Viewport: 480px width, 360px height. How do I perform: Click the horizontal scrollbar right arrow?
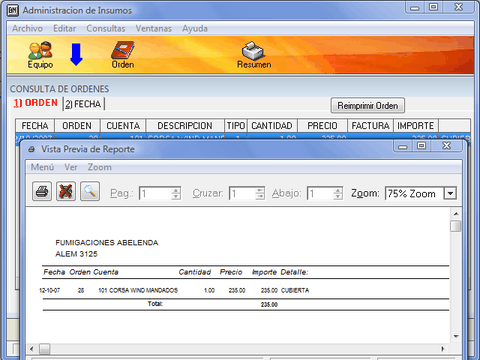pyautogui.click(x=443, y=349)
